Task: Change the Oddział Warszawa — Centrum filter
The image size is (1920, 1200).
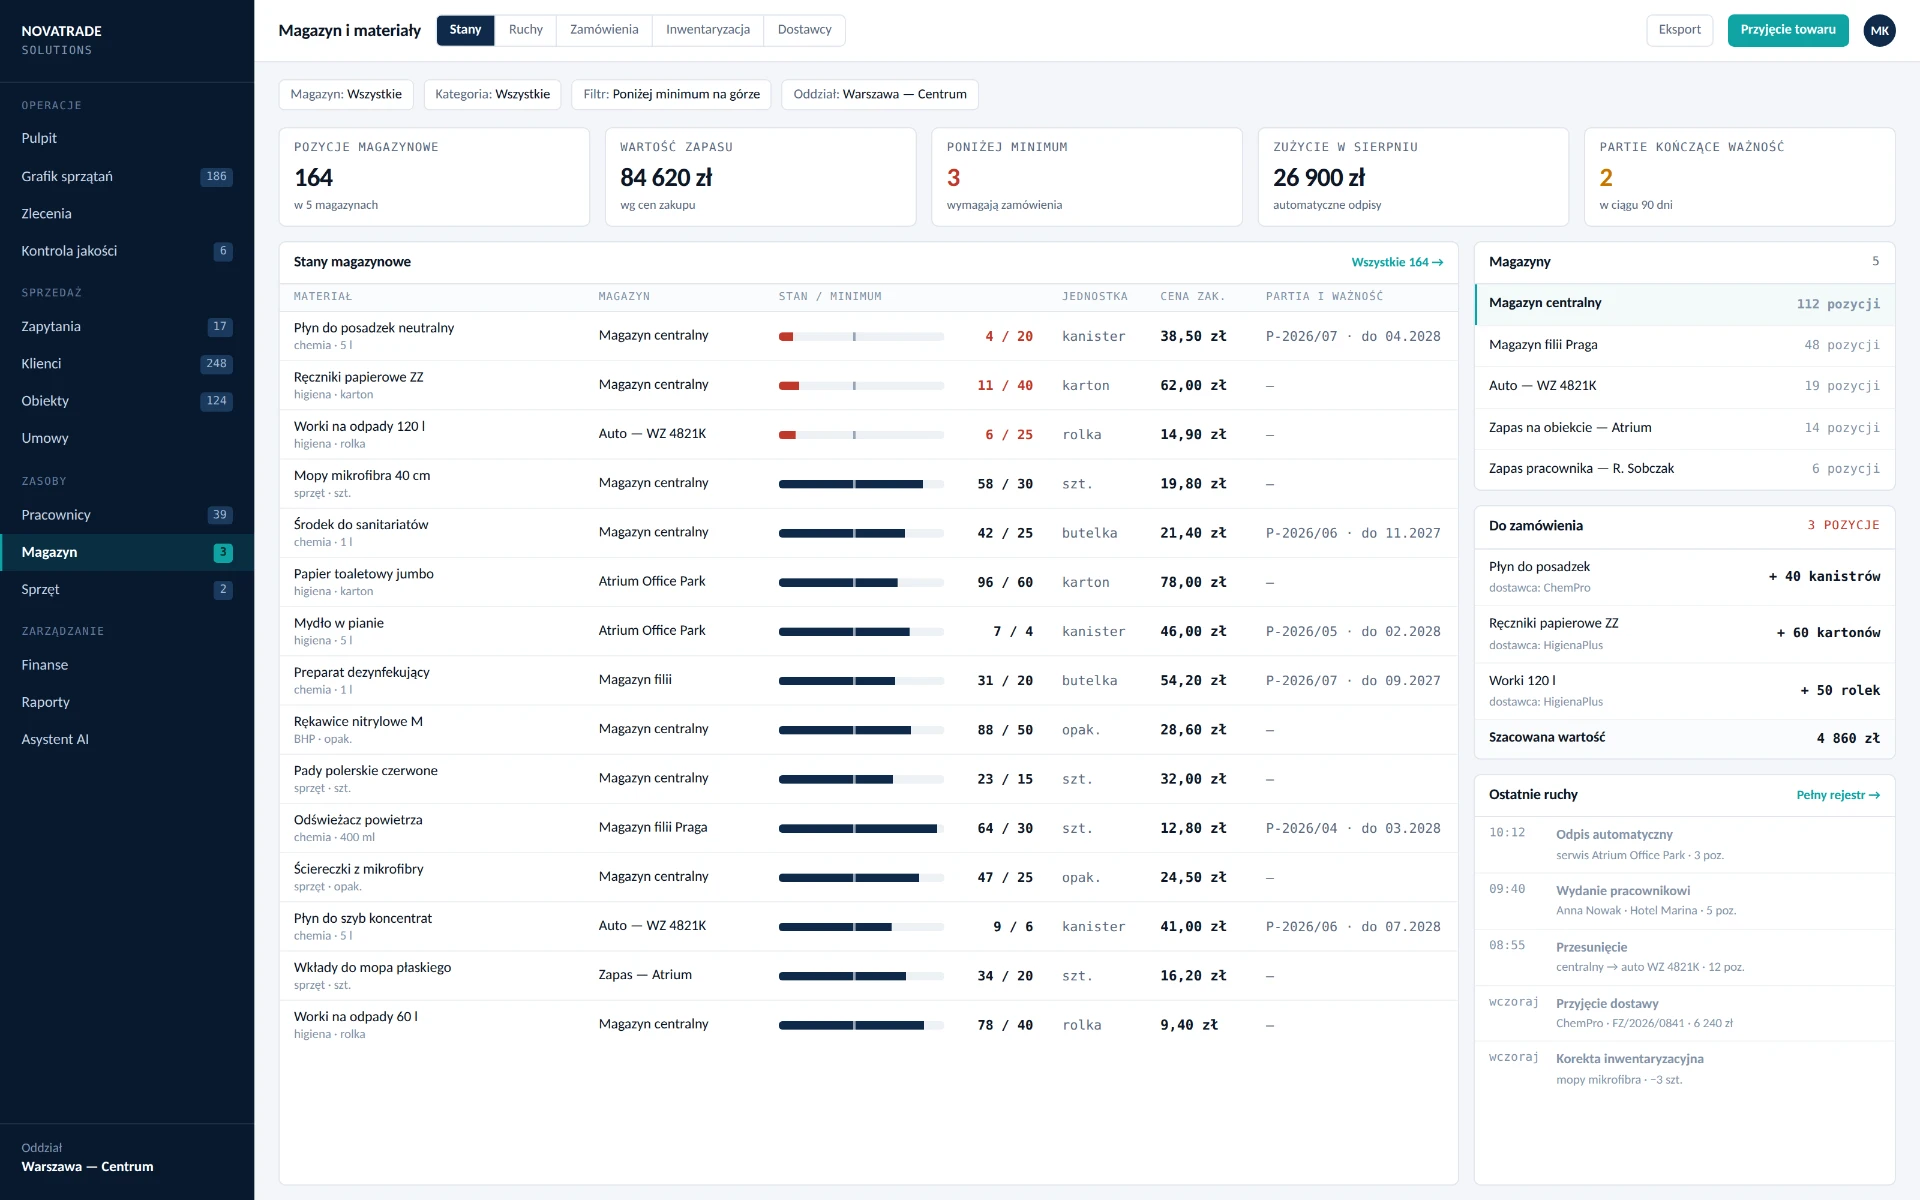Action: (880, 94)
